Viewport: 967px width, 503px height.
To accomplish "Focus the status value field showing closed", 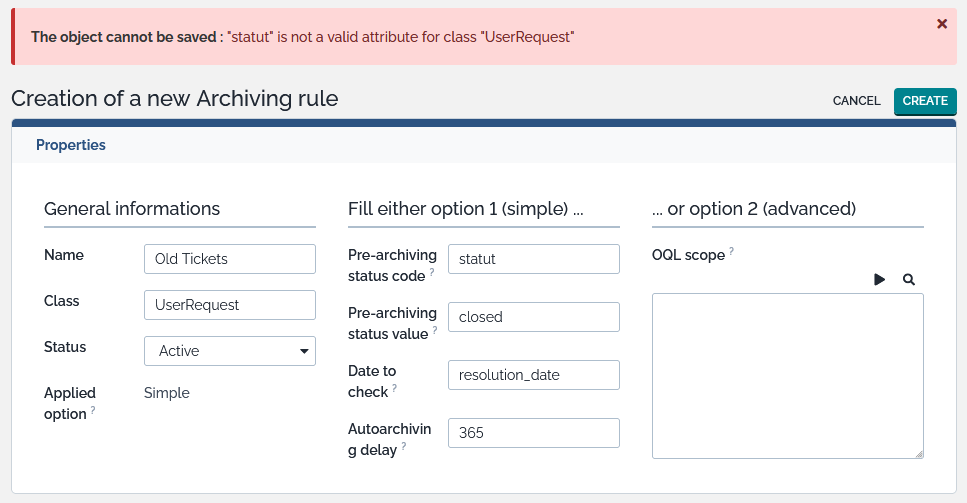I will coord(534,317).
